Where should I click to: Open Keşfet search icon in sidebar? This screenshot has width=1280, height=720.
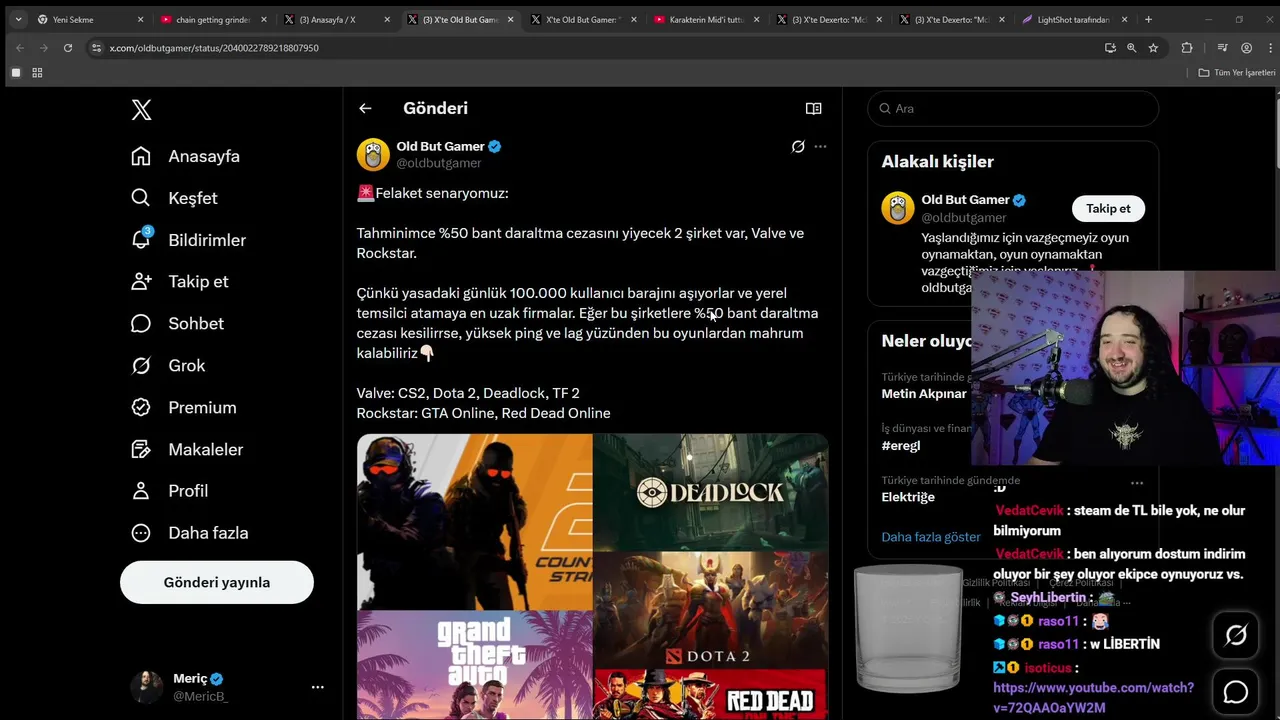(x=141, y=198)
